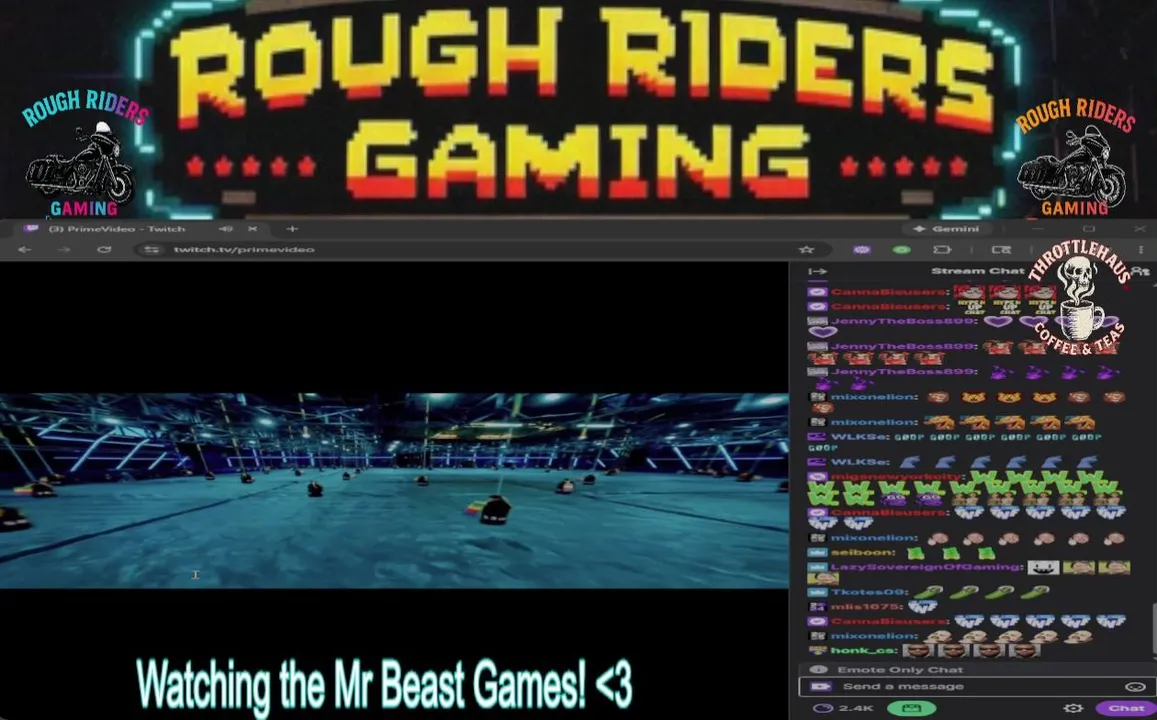Mute the PrimeVideo tab via speaker icon
Viewport: 1157px width, 720px height.
pyautogui.click(x=226, y=229)
